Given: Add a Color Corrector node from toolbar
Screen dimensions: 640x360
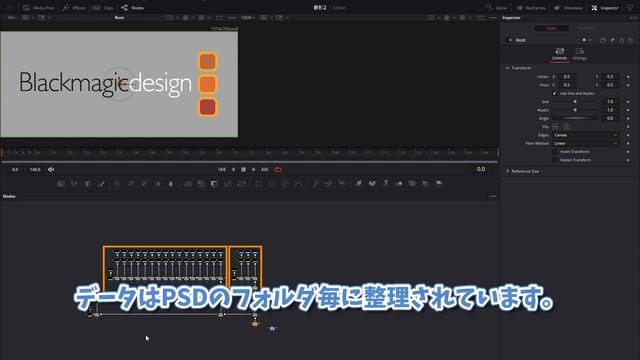Looking at the screenshot, I should pos(117,184).
